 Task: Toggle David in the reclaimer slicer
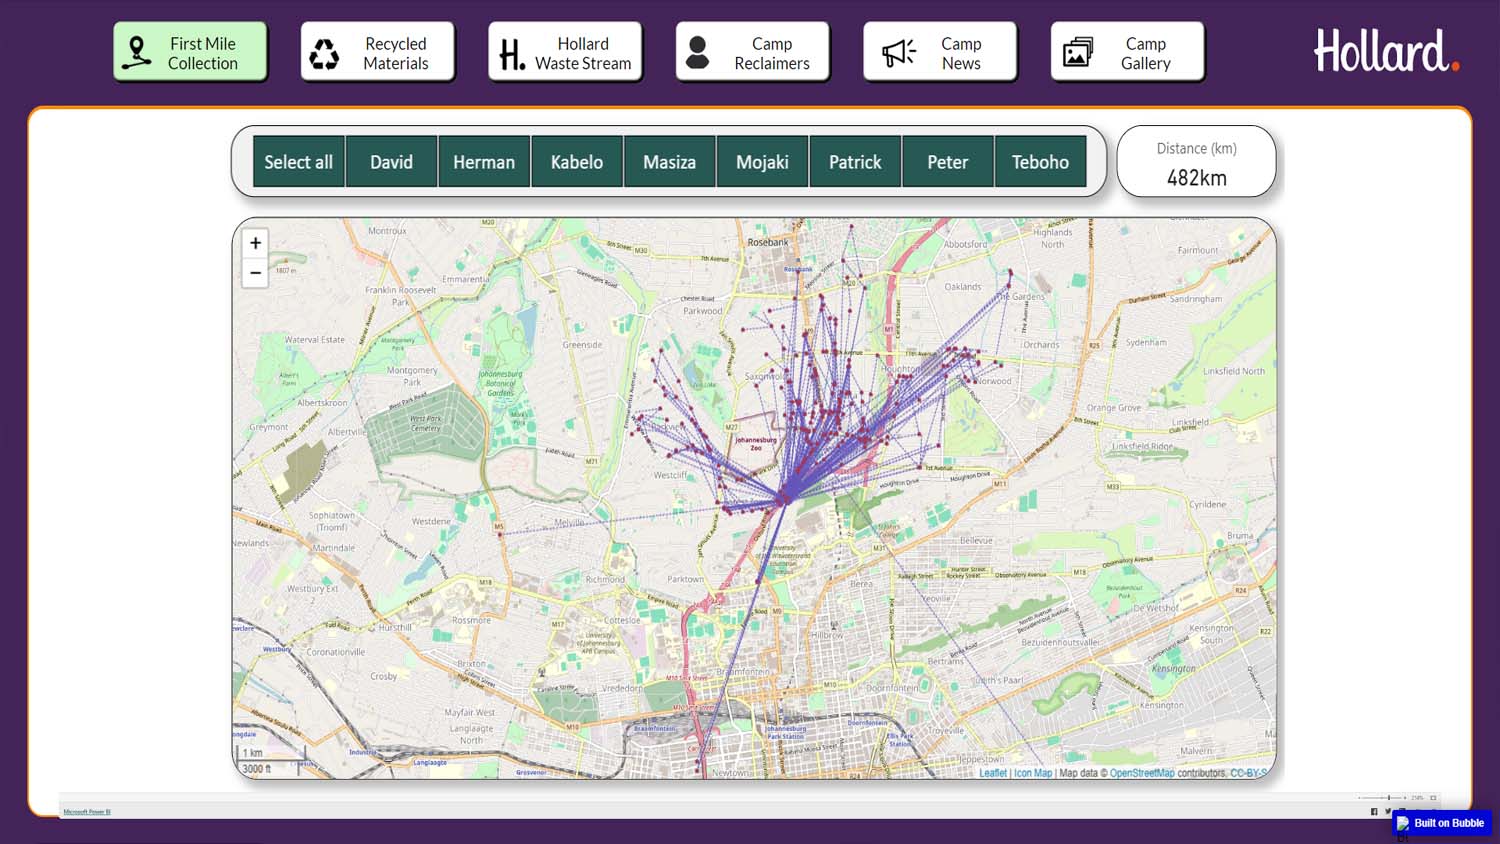pos(391,162)
